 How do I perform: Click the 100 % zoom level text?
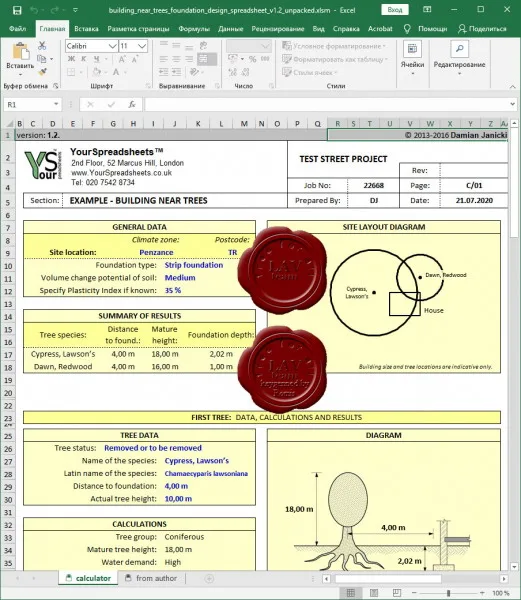pyautogui.click(x=501, y=593)
